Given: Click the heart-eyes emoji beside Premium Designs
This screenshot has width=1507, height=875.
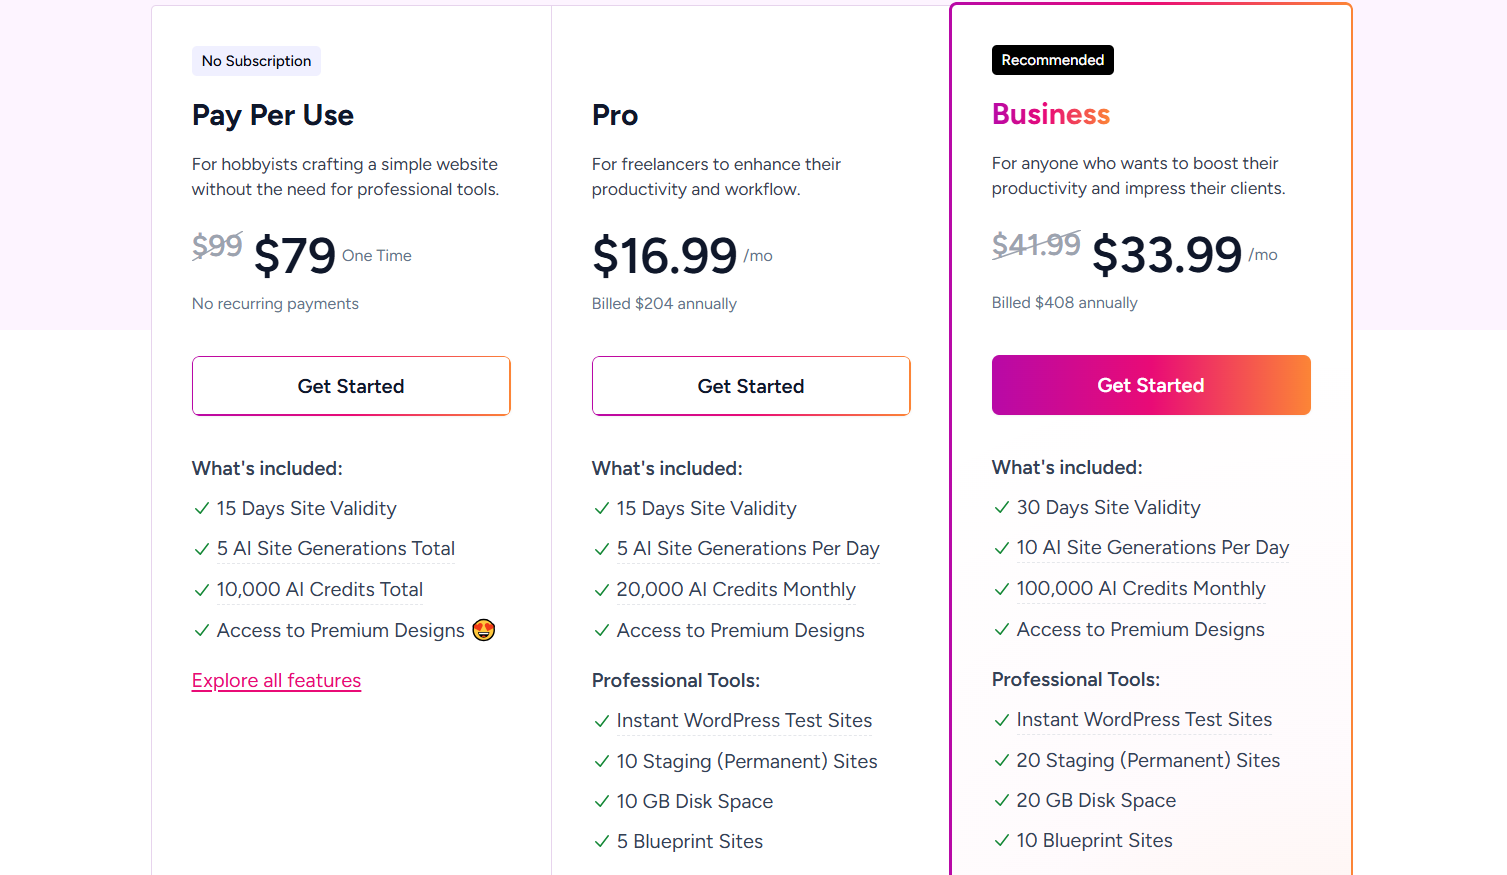Looking at the screenshot, I should tap(484, 630).
